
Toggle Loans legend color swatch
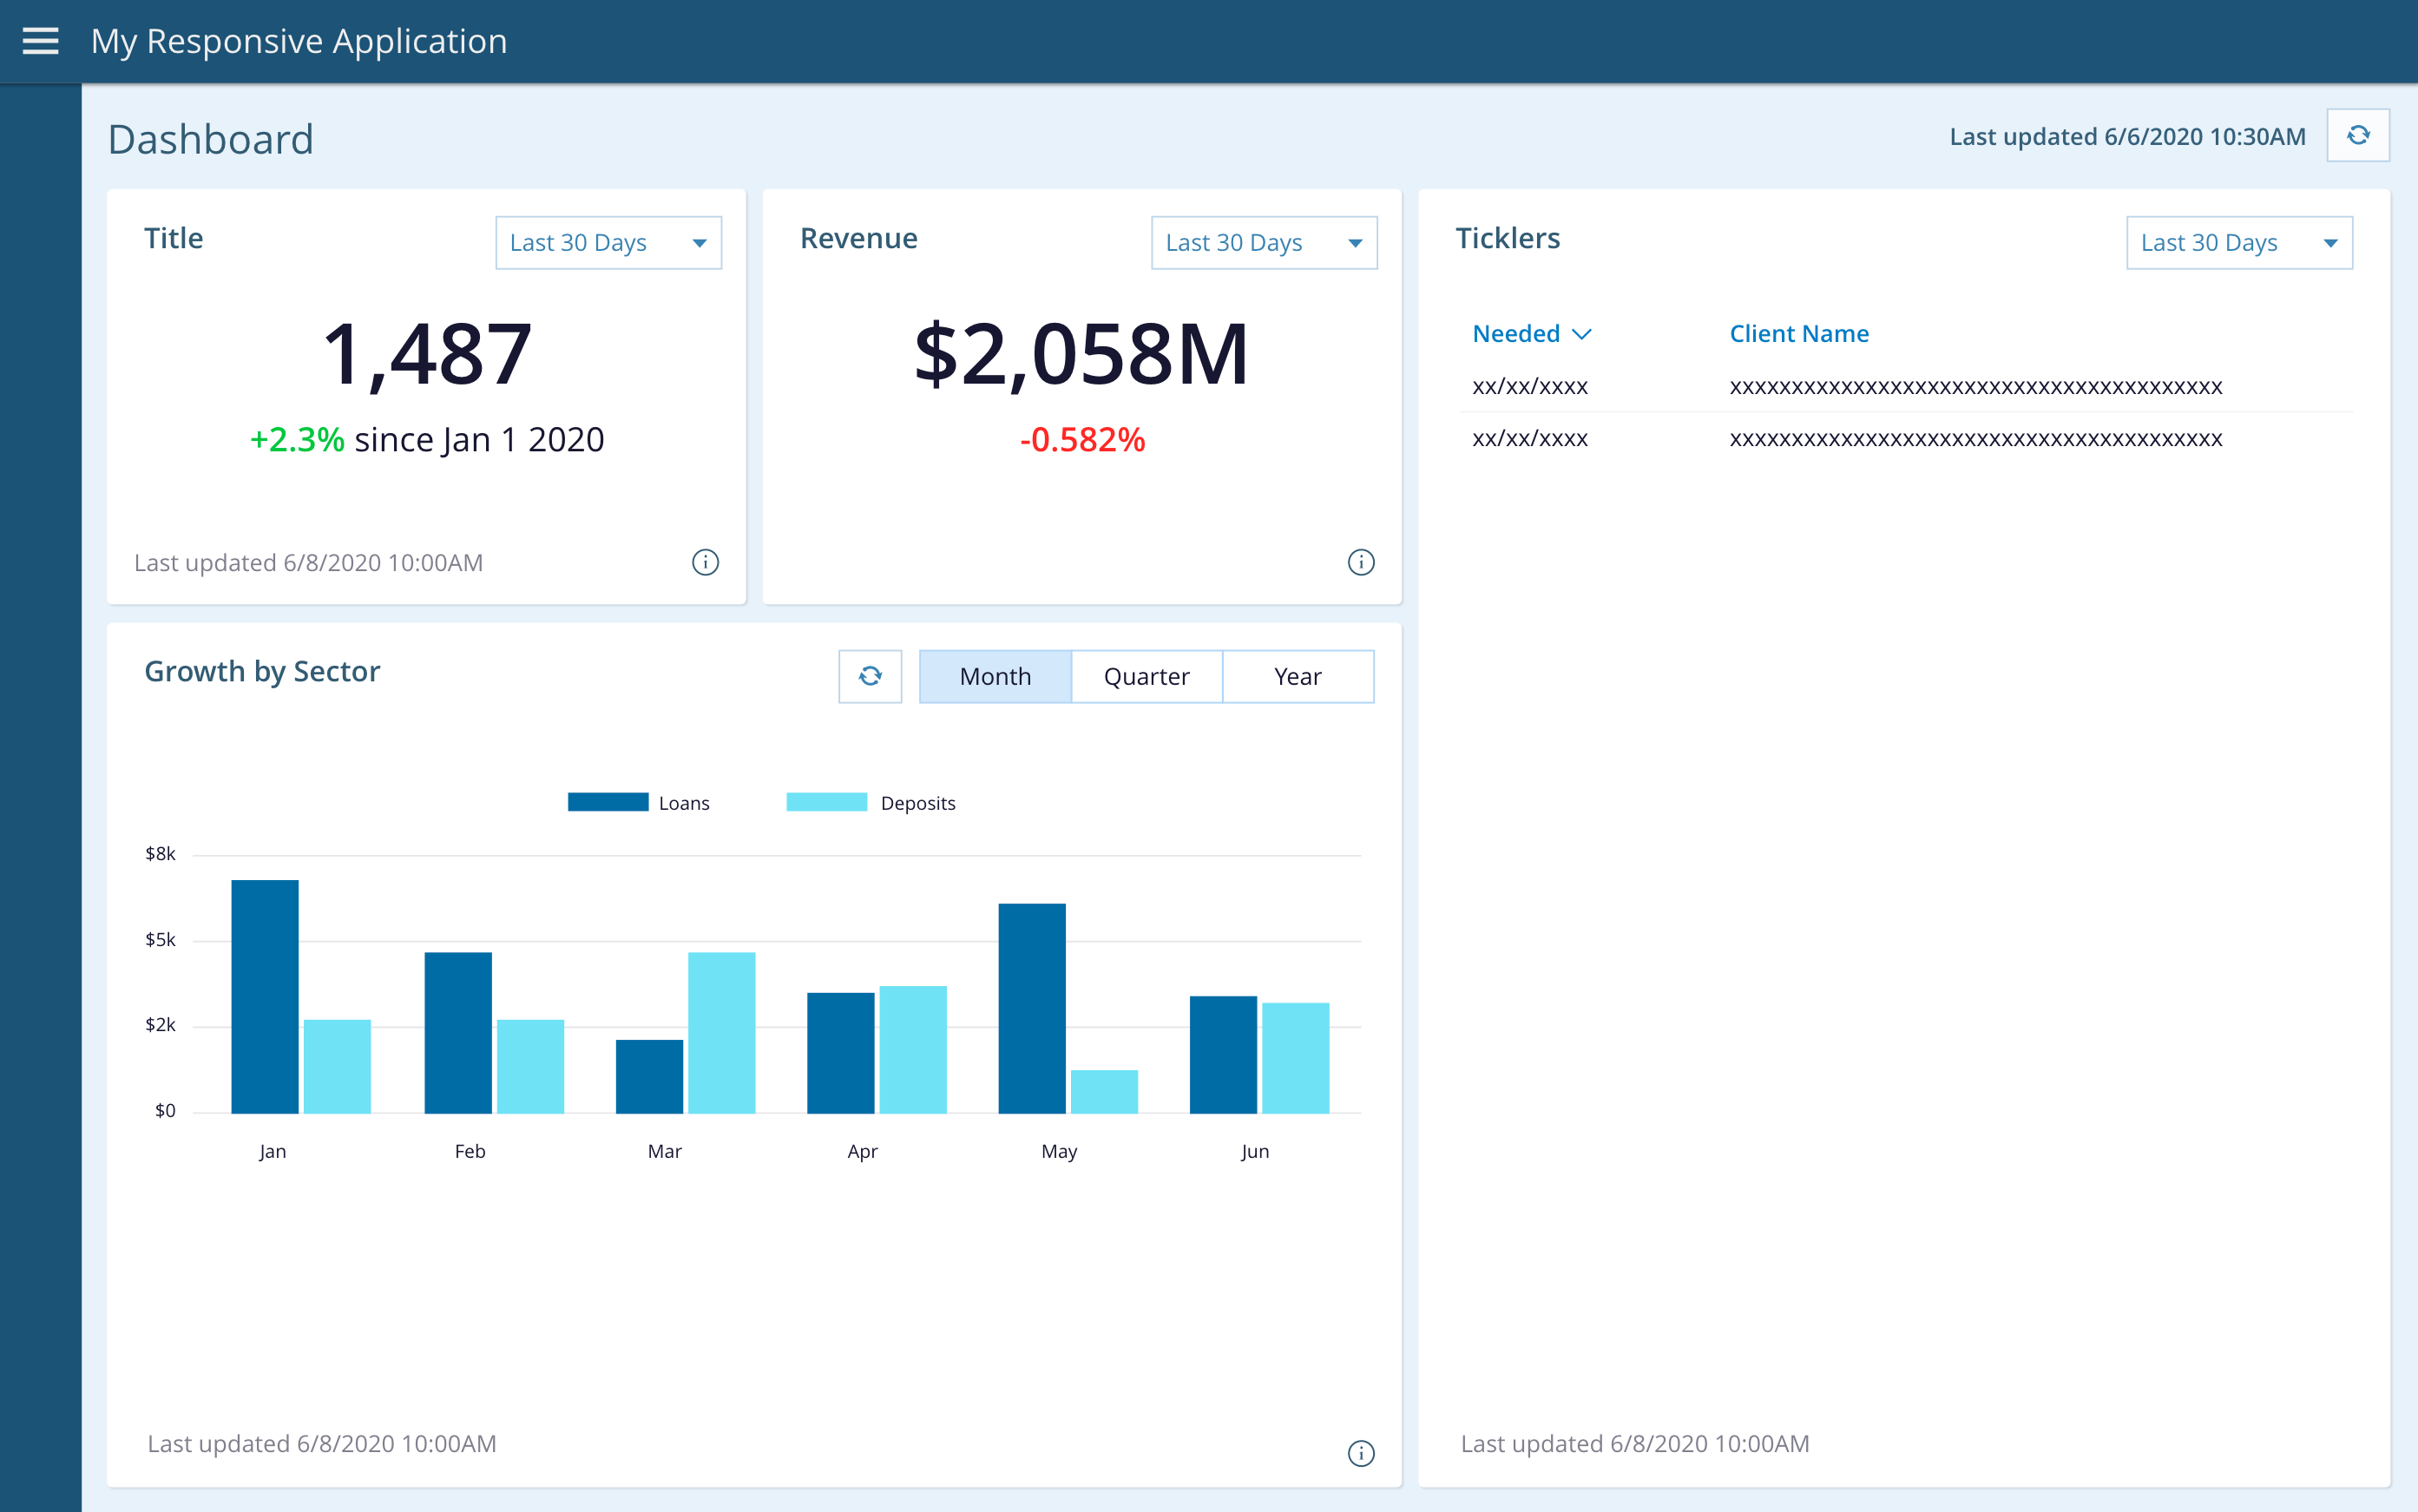pos(608,802)
